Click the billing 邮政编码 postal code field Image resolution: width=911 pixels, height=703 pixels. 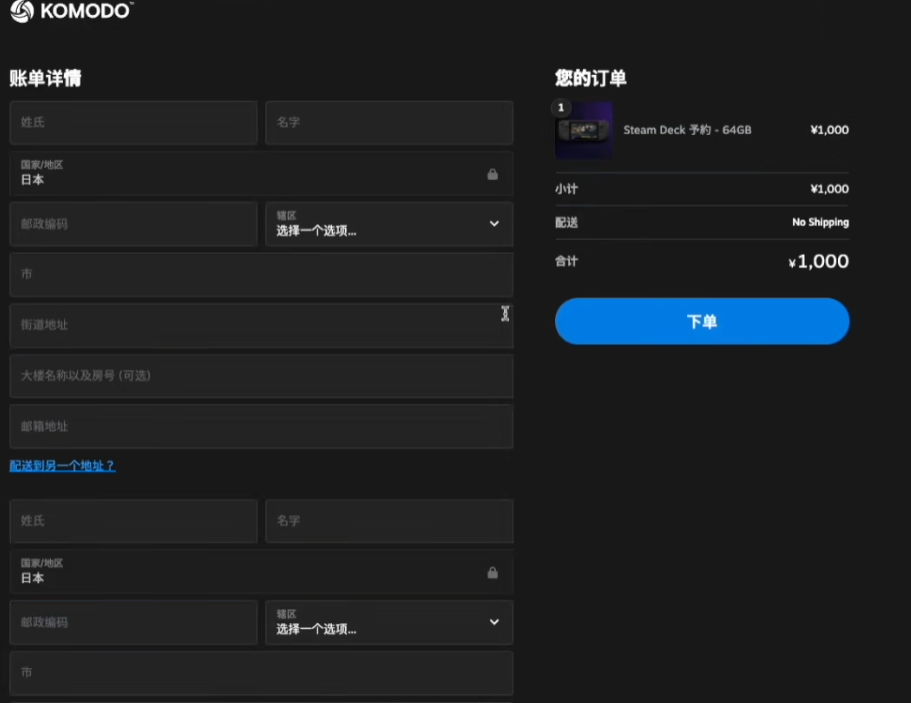point(133,224)
